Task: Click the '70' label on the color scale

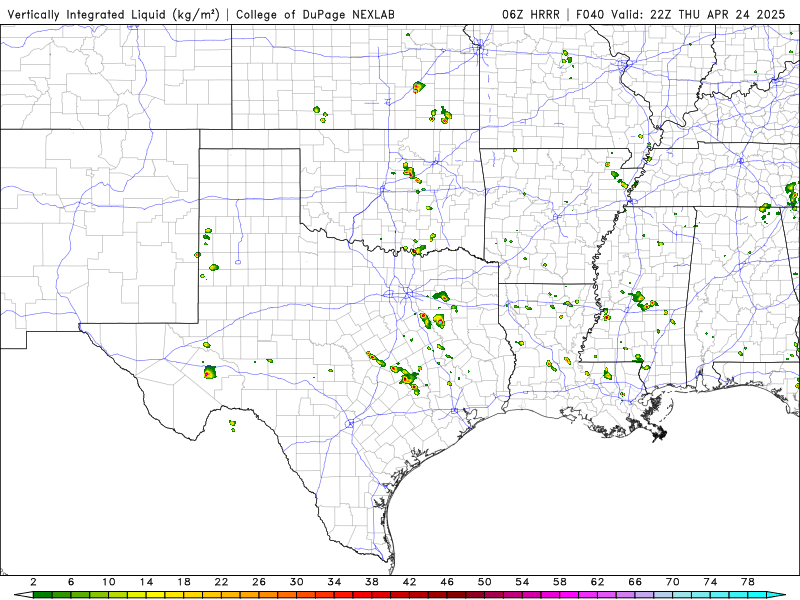Action: [672, 582]
